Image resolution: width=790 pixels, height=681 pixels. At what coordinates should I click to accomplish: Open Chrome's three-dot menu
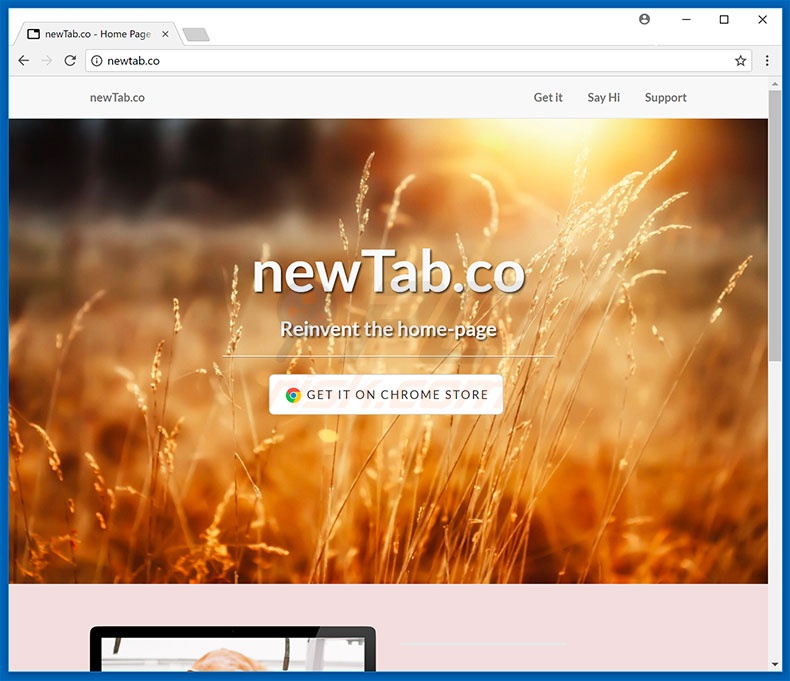click(767, 61)
